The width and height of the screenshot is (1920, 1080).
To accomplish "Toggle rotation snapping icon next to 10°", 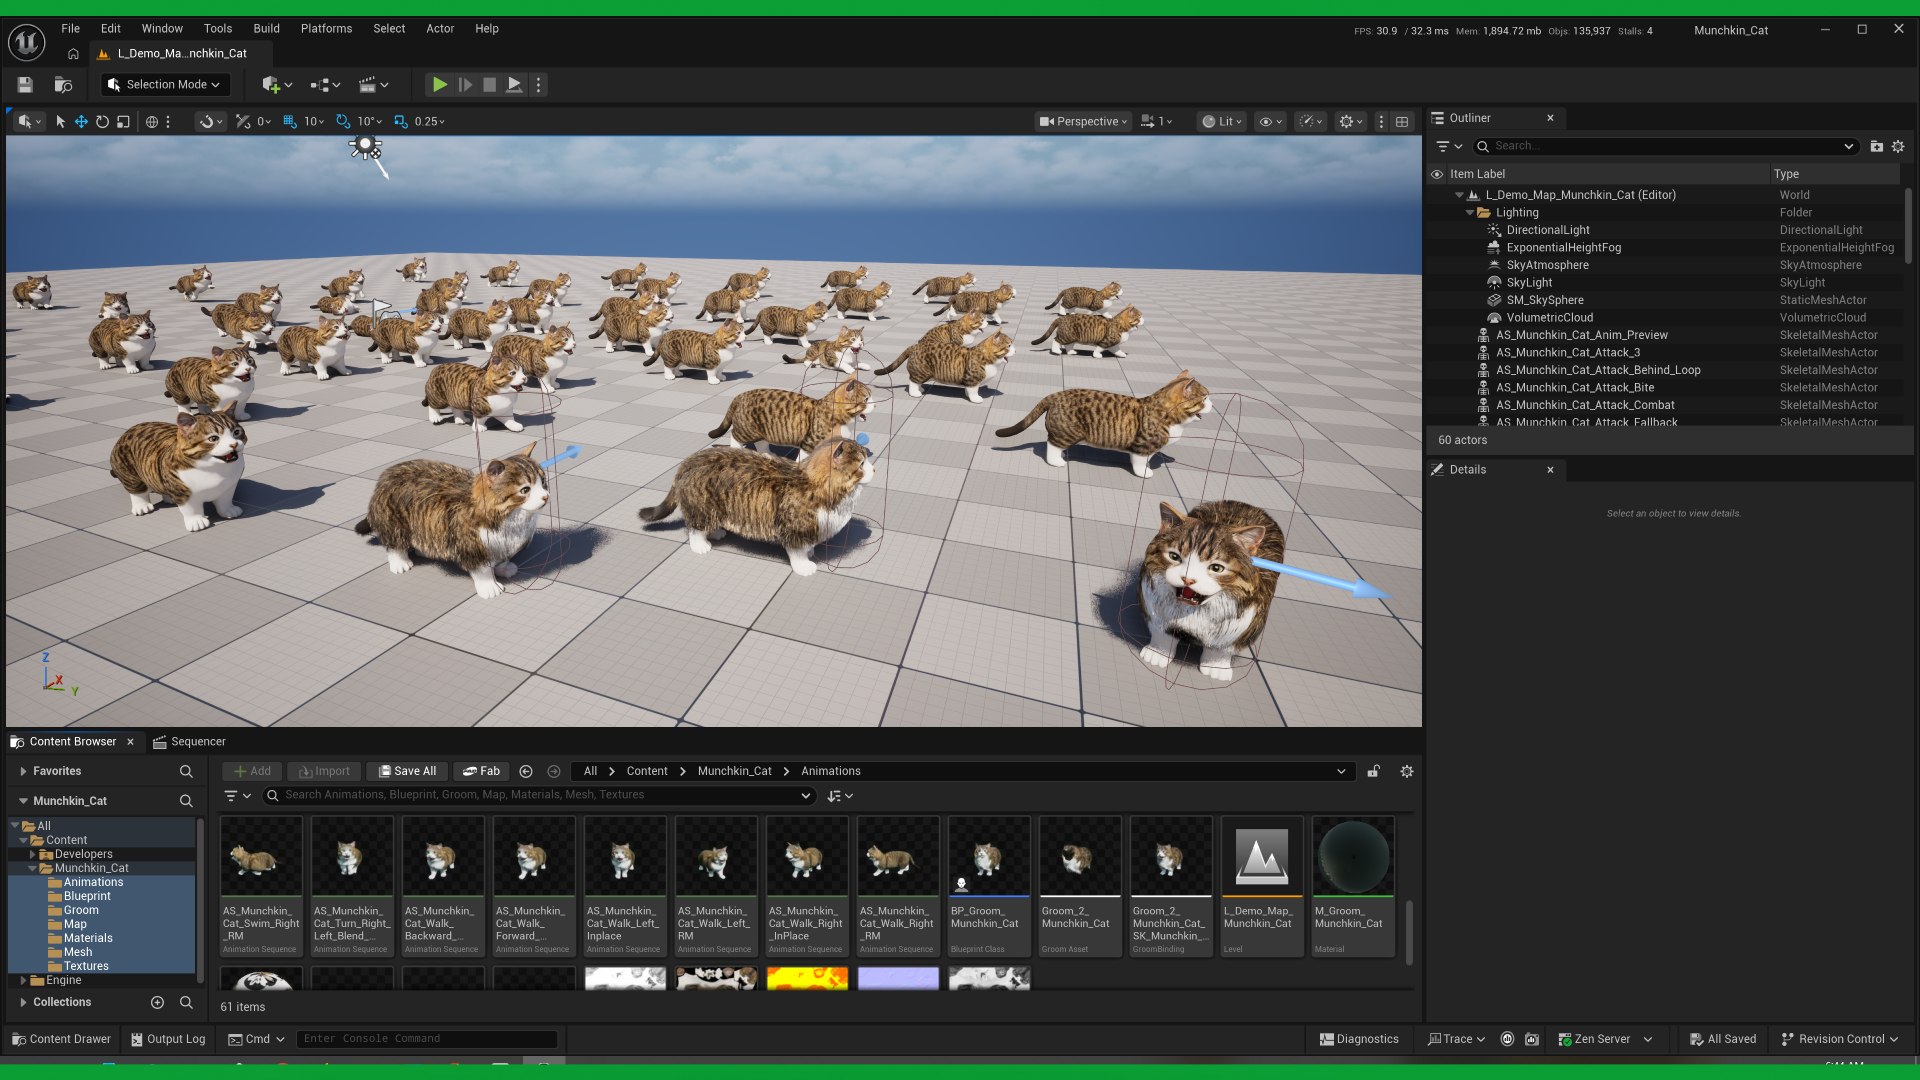I will [x=343, y=122].
